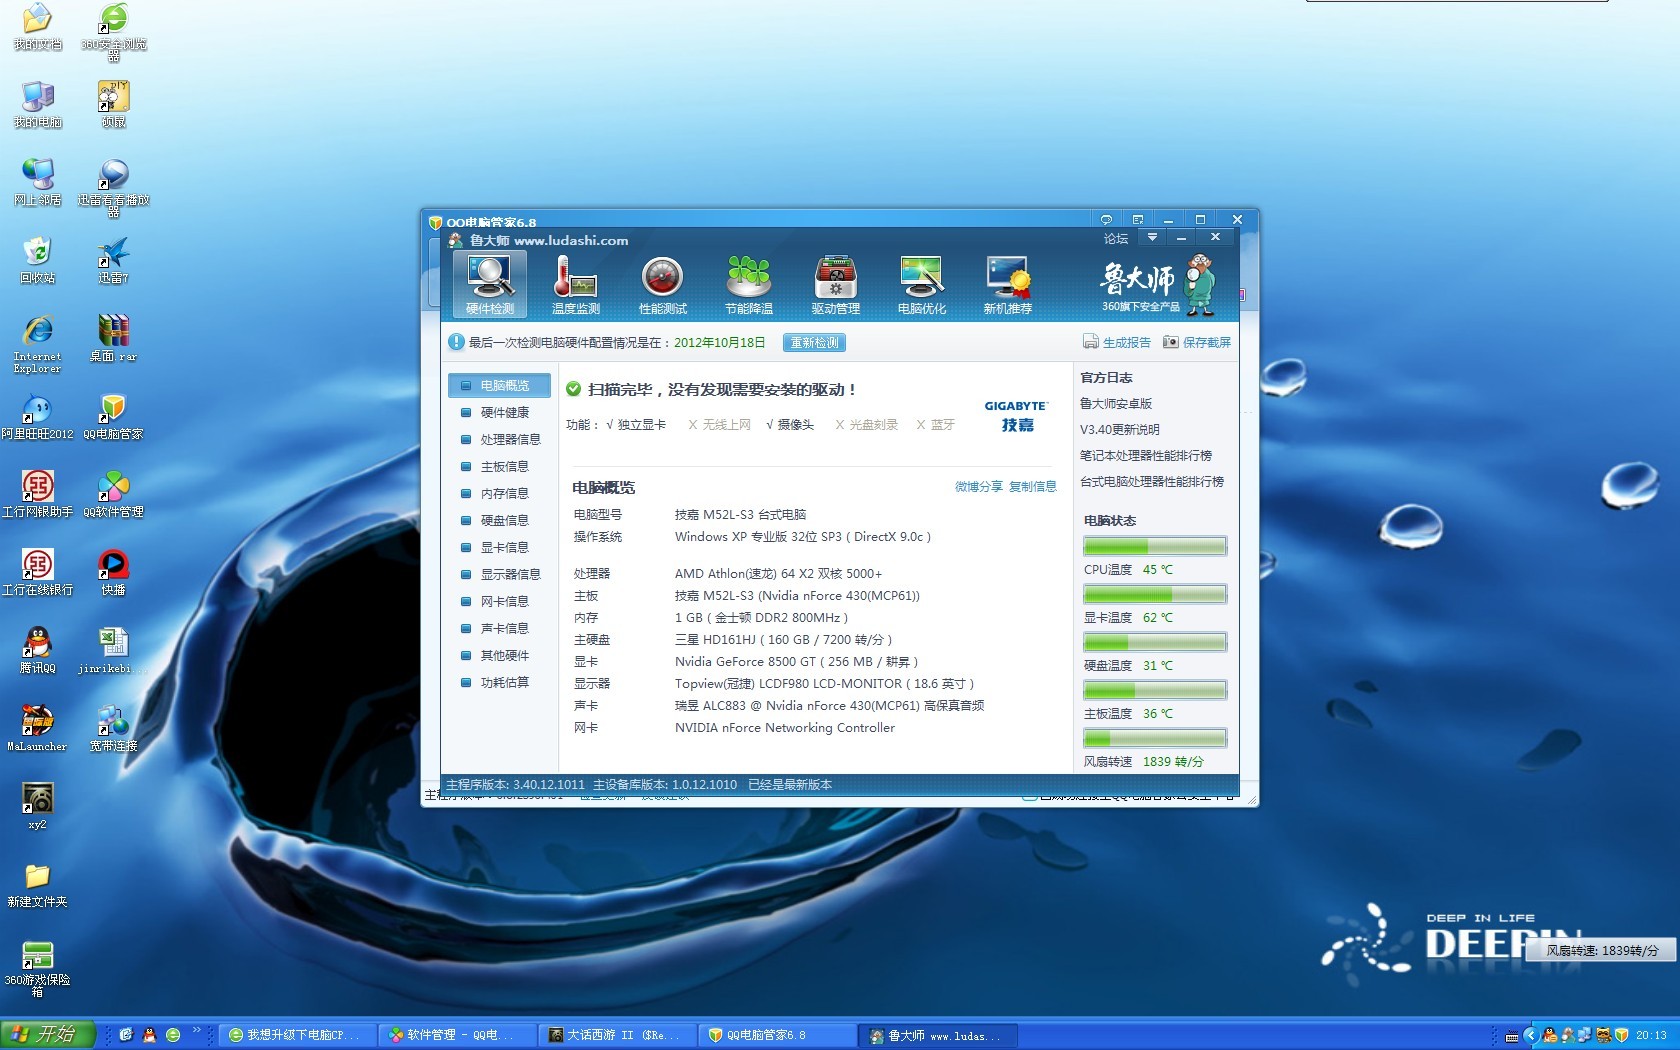Open the 性能测试 performance test tab
The width and height of the screenshot is (1680, 1050).
pyautogui.click(x=662, y=285)
